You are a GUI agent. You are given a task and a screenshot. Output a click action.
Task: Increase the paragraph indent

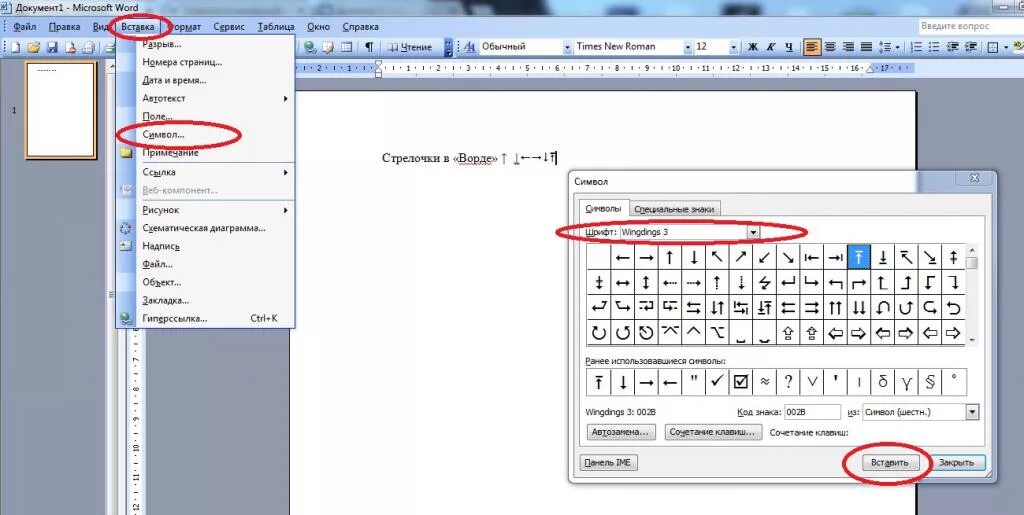(972, 47)
